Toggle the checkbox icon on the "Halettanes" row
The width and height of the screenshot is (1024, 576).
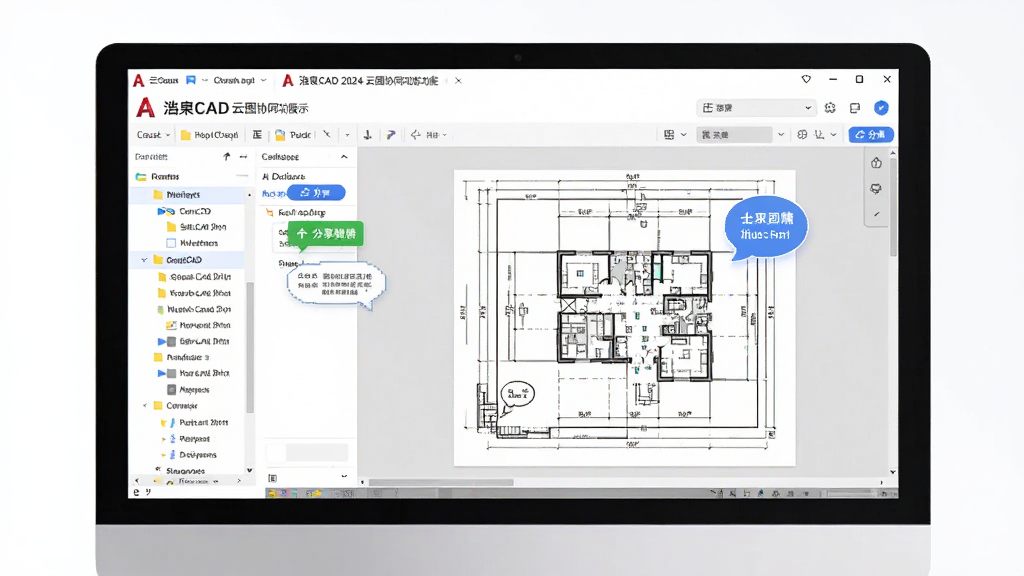[x=171, y=243]
